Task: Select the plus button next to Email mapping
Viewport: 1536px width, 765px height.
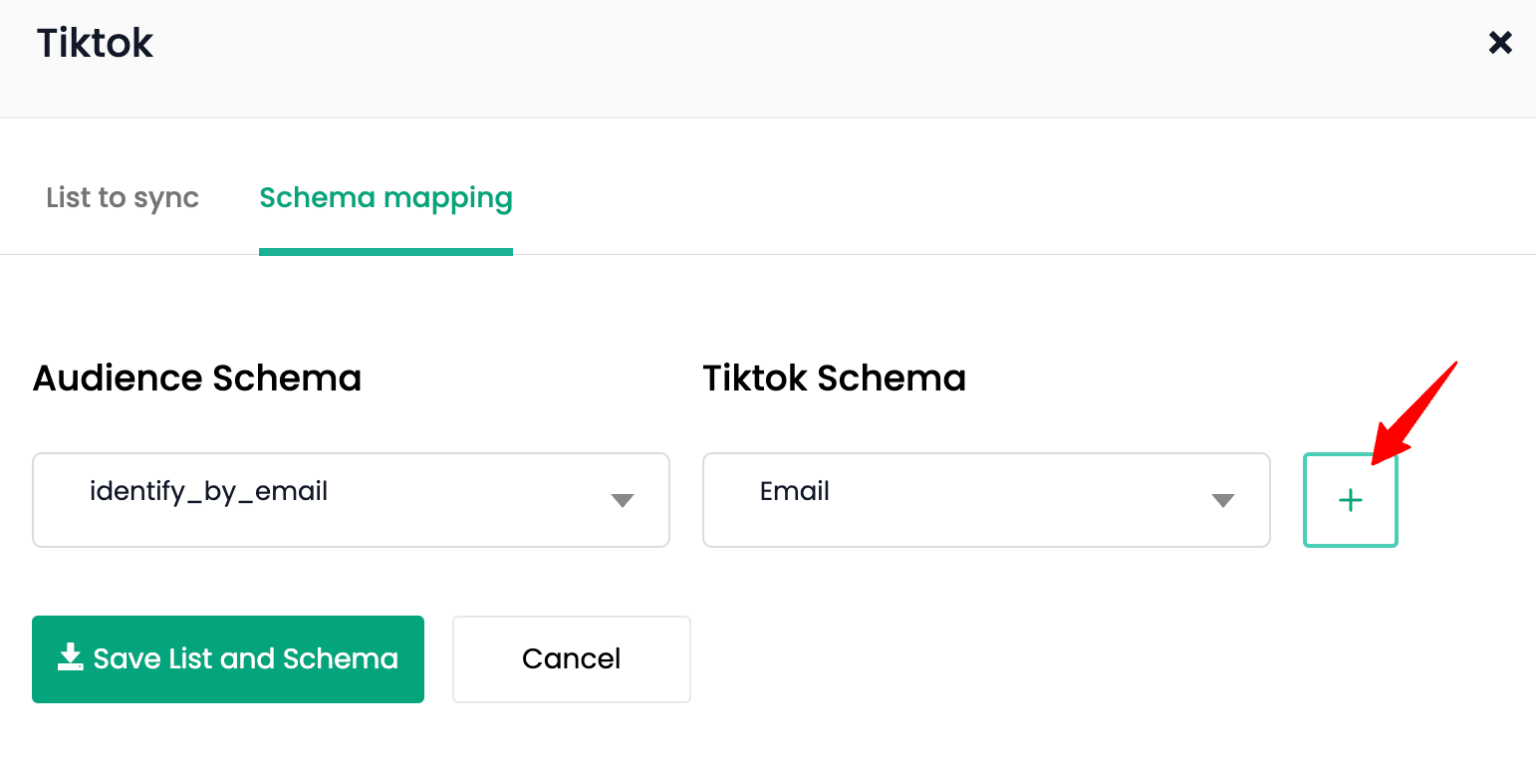Action: (1350, 500)
